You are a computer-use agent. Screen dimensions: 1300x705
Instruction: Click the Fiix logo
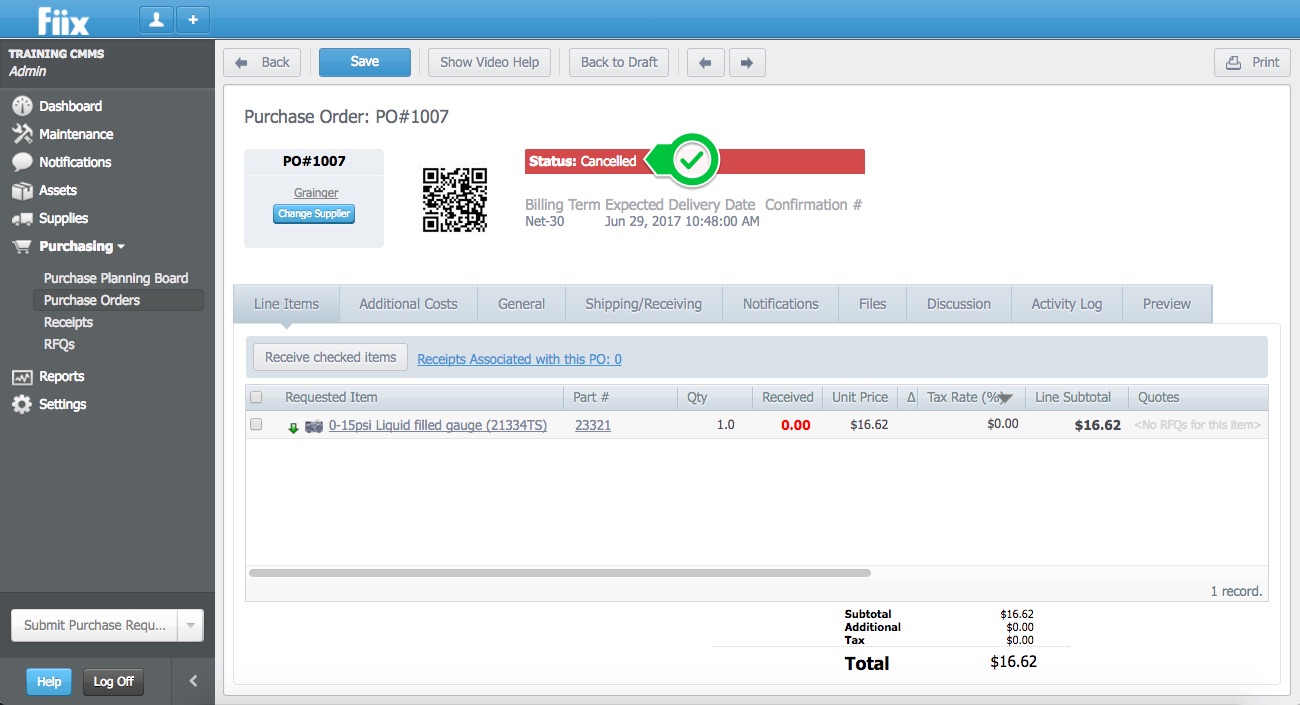pos(63,19)
